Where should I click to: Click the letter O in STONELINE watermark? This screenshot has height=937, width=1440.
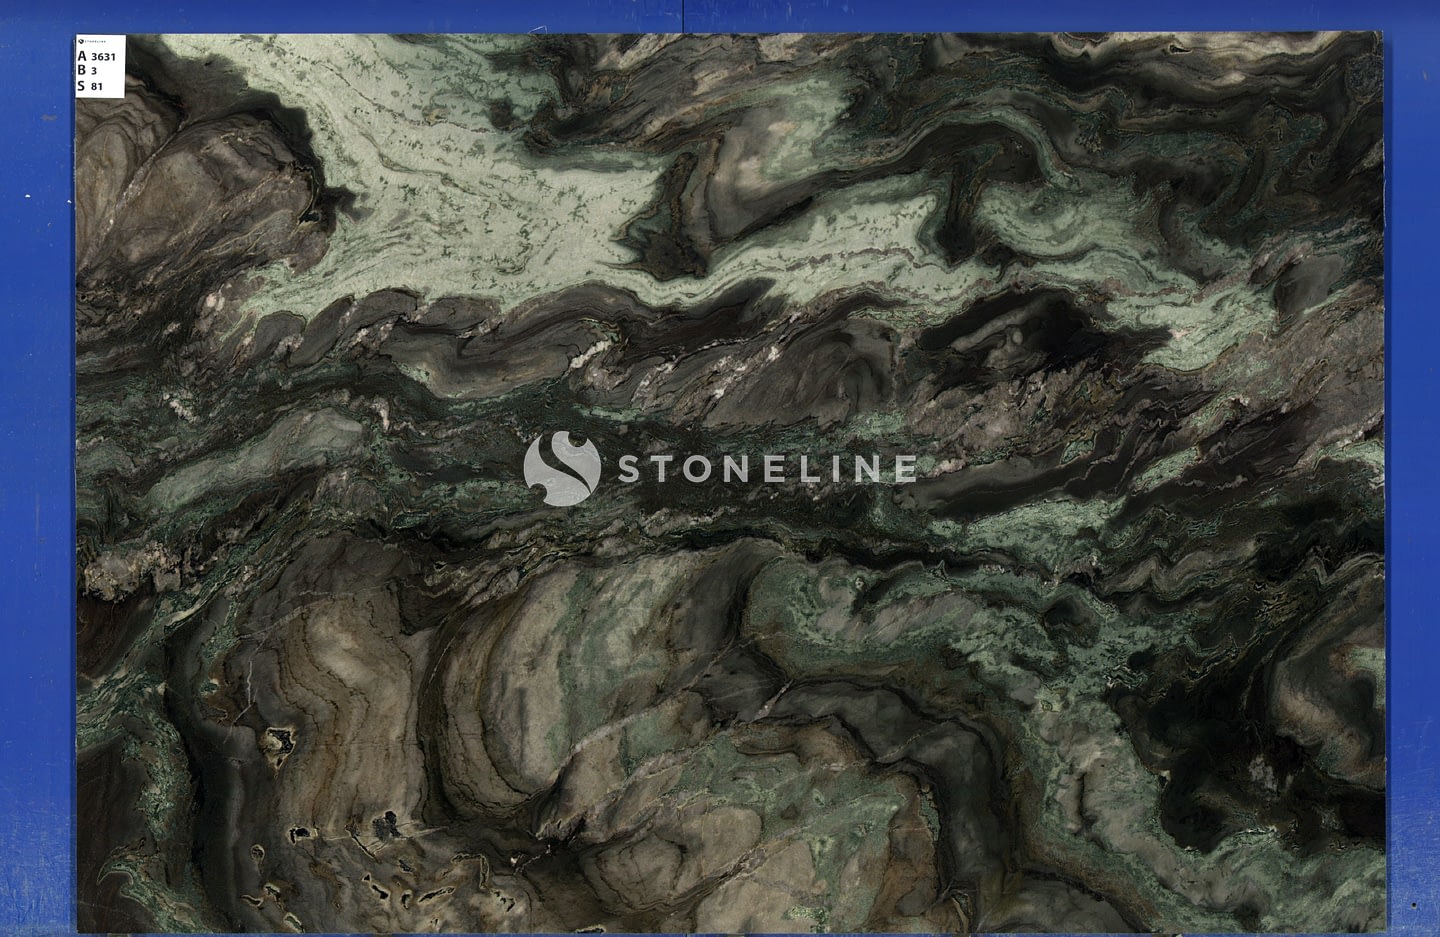(704, 468)
